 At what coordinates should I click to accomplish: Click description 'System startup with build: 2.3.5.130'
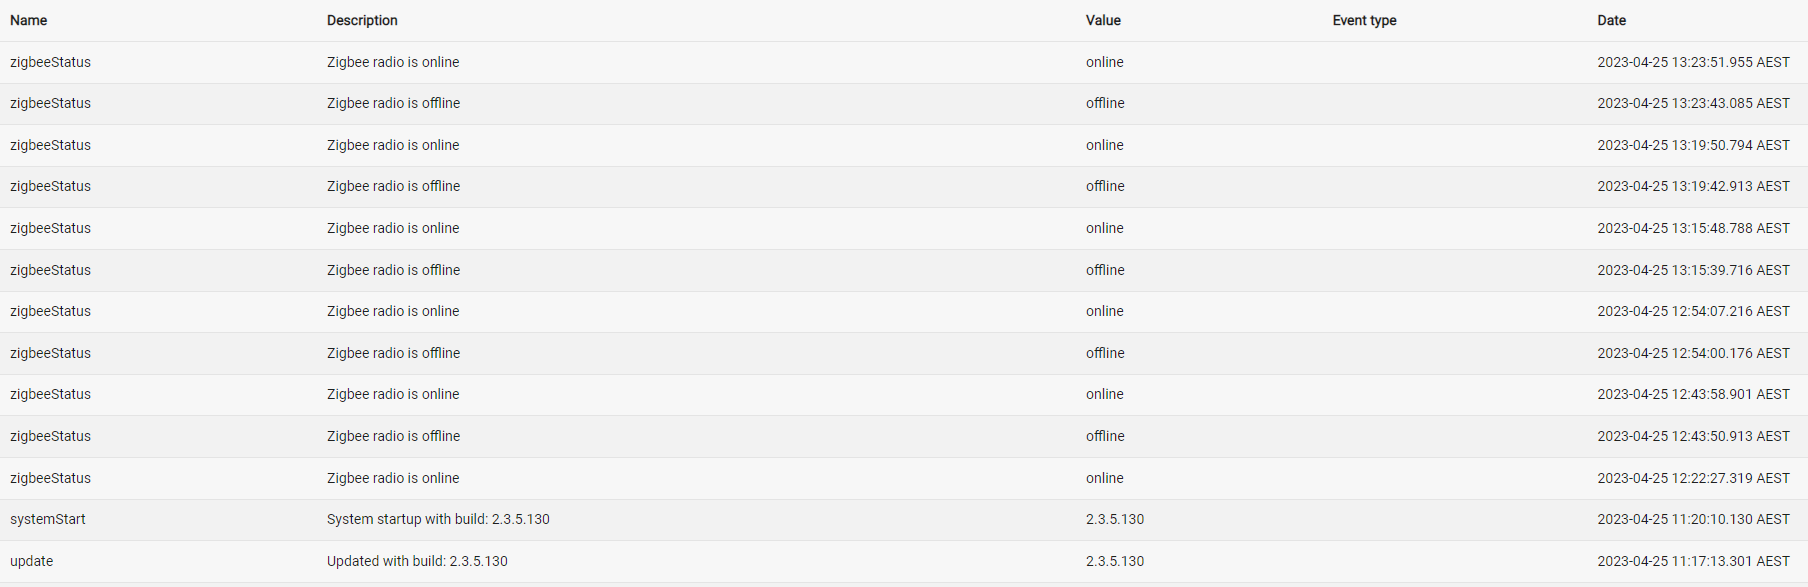click(x=438, y=519)
